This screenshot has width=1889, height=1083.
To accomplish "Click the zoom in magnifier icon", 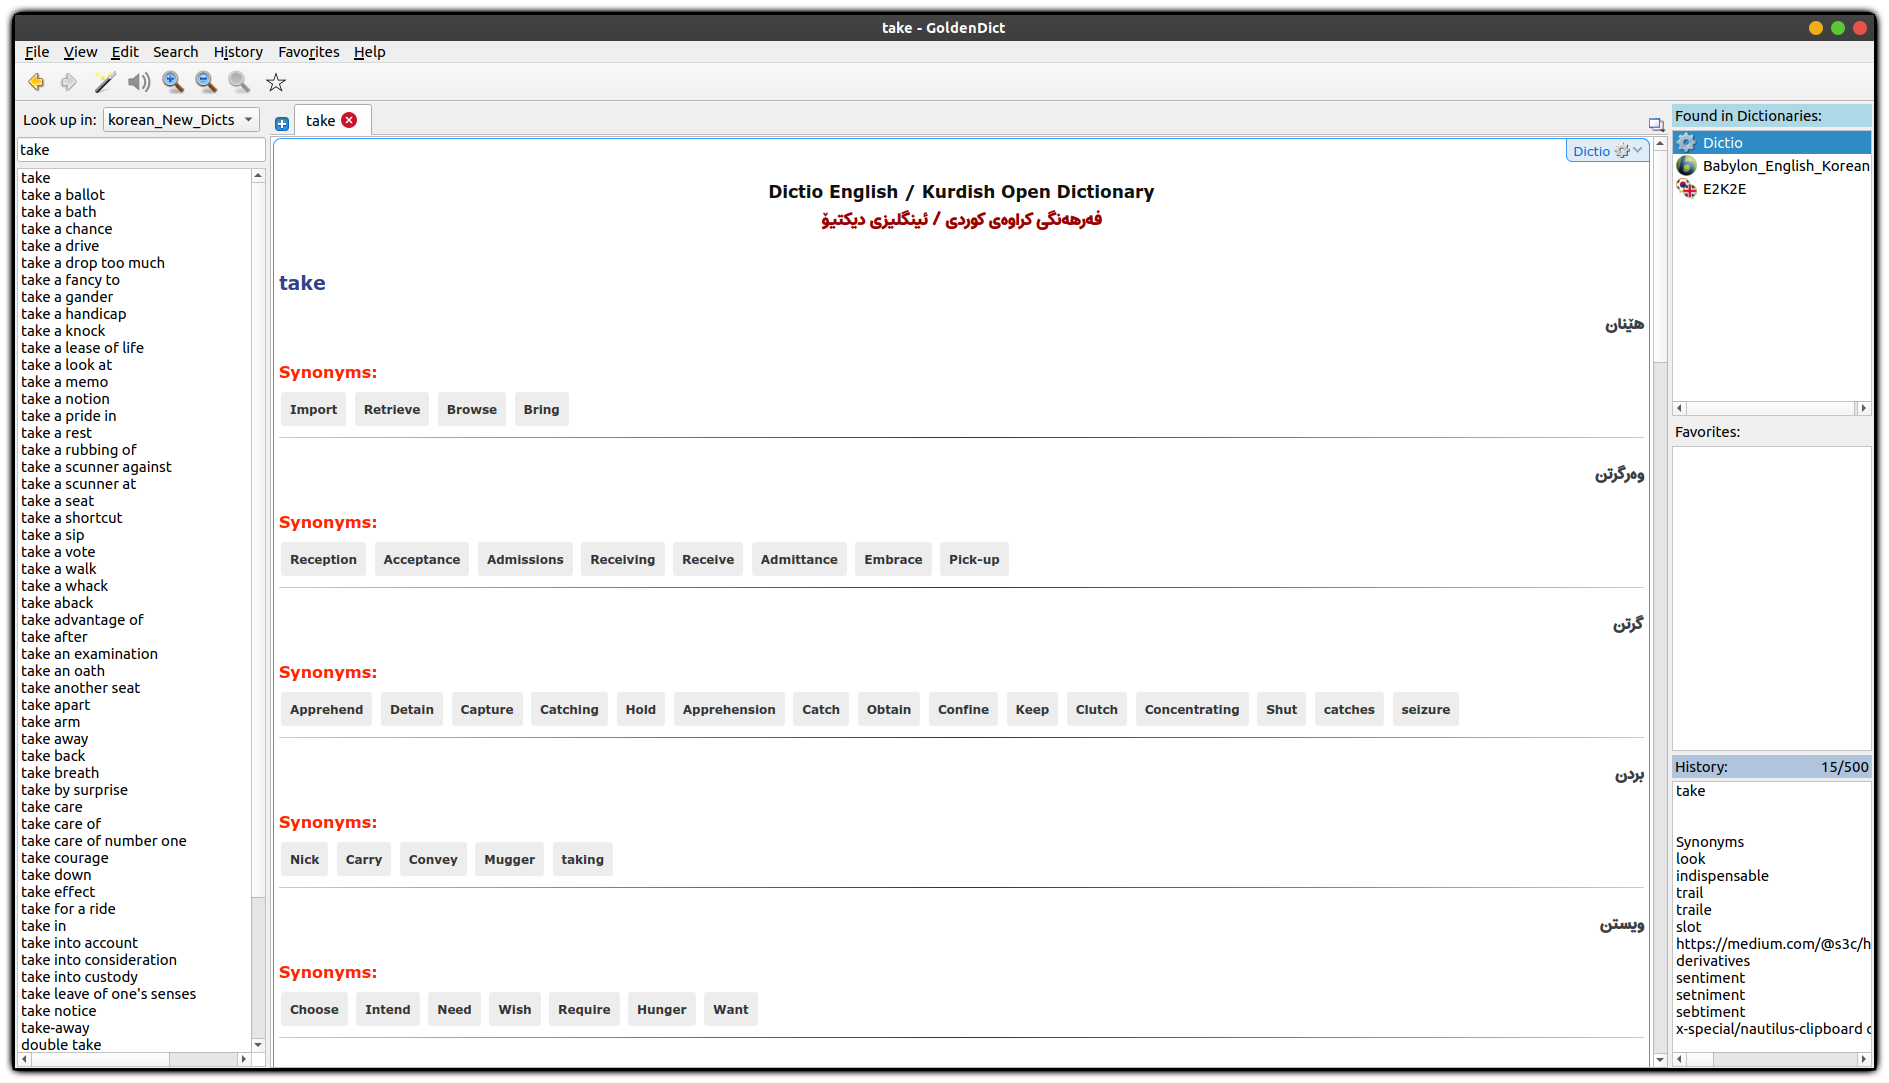I will pyautogui.click(x=173, y=82).
